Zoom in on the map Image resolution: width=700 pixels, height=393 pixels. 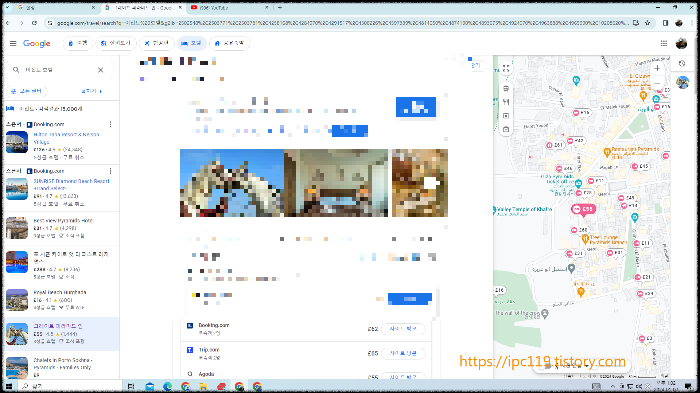pos(657,68)
